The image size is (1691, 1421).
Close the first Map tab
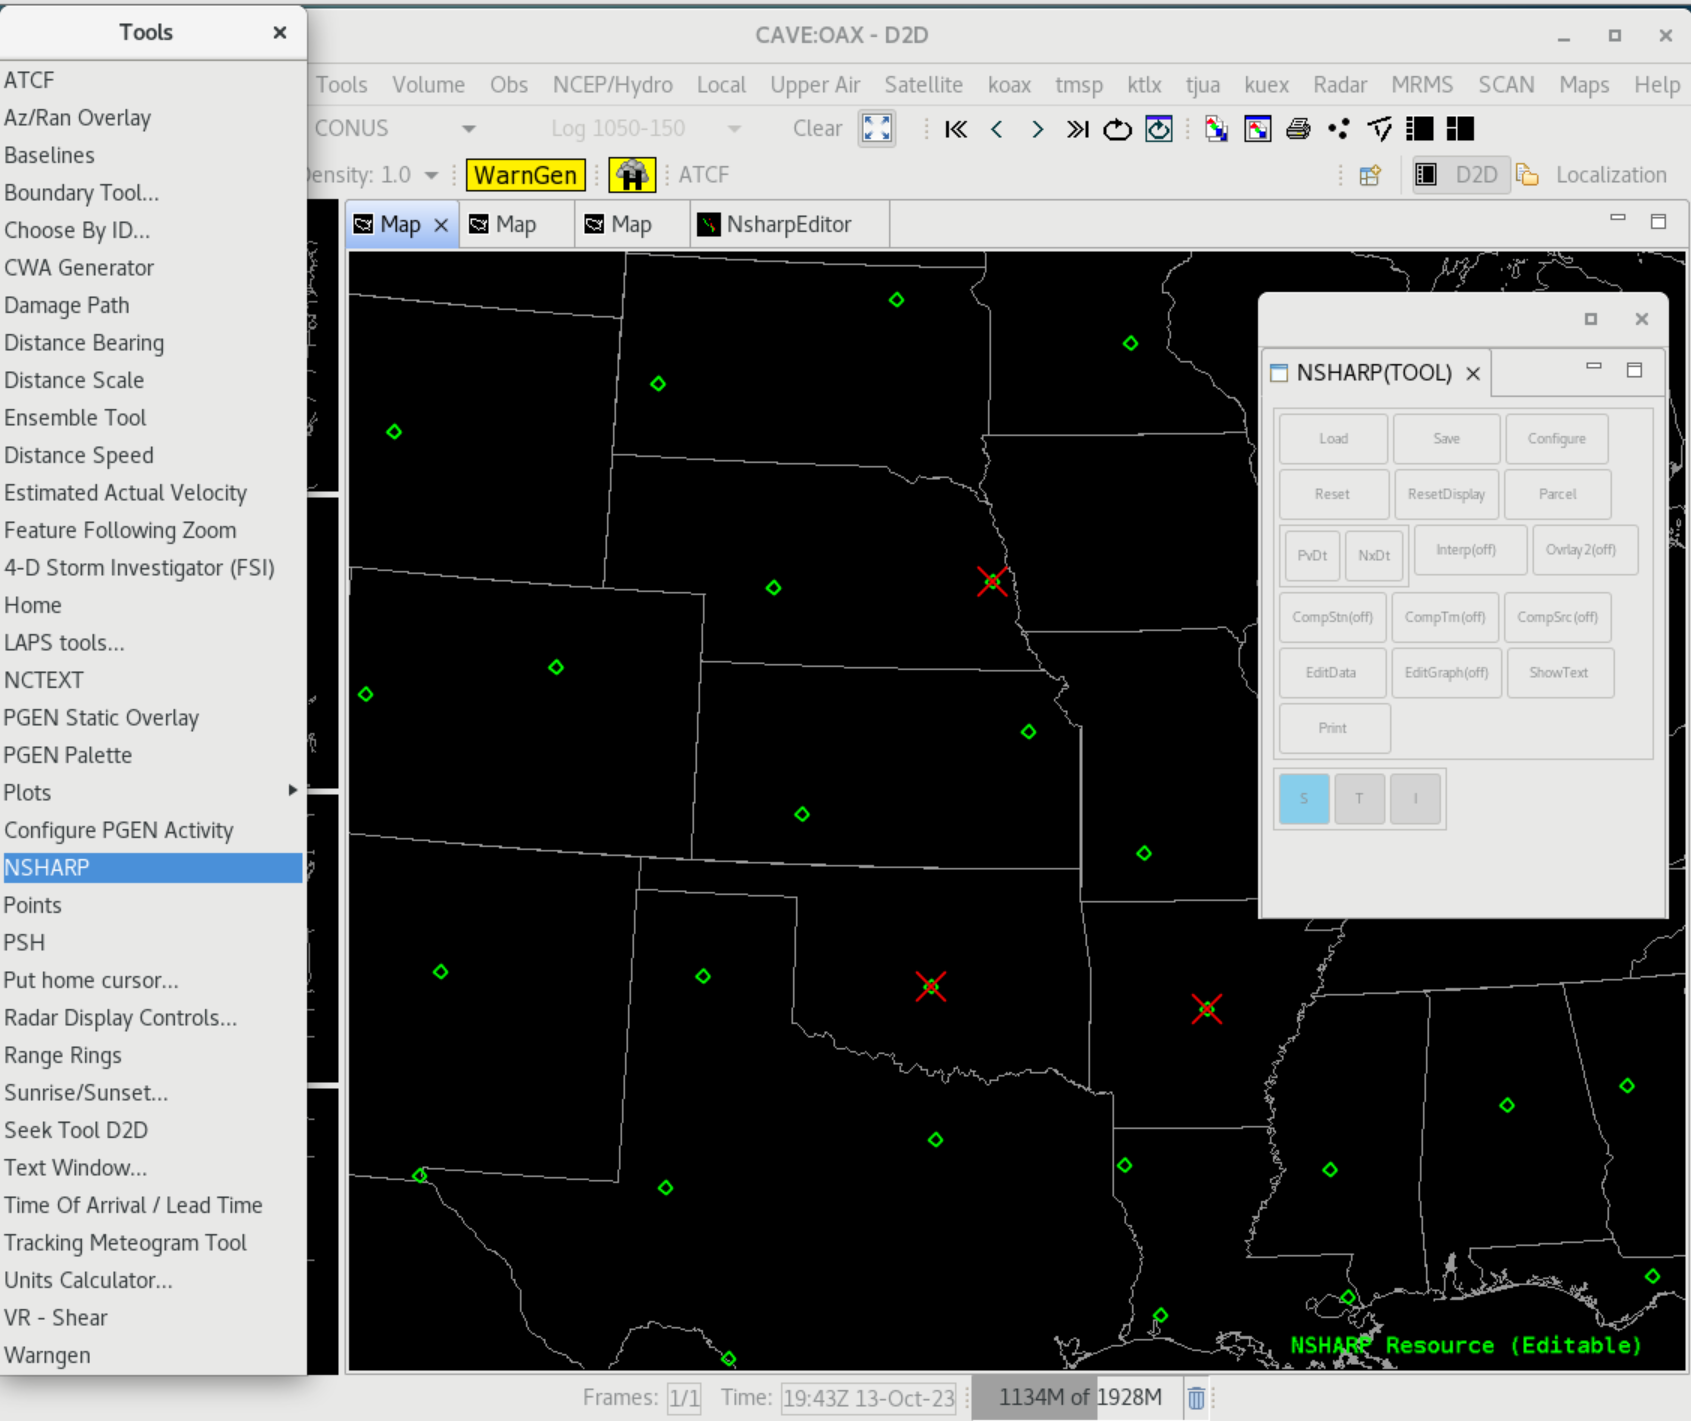[x=441, y=226]
